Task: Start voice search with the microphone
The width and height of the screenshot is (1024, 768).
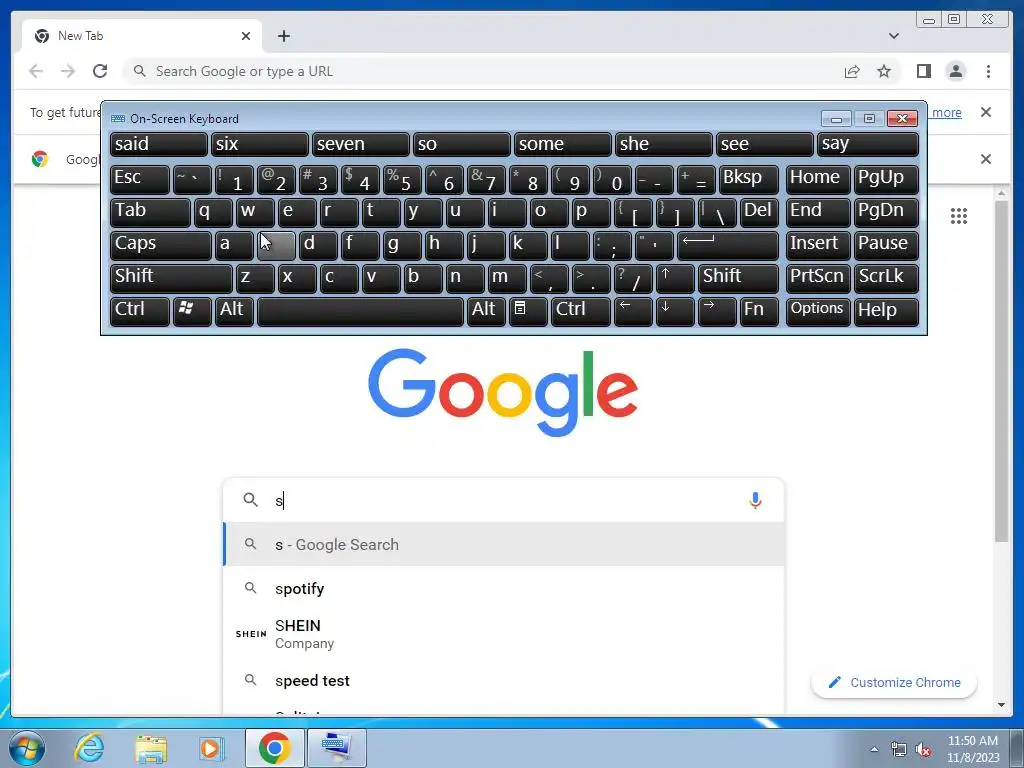Action: pyautogui.click(x=755, y=501)
